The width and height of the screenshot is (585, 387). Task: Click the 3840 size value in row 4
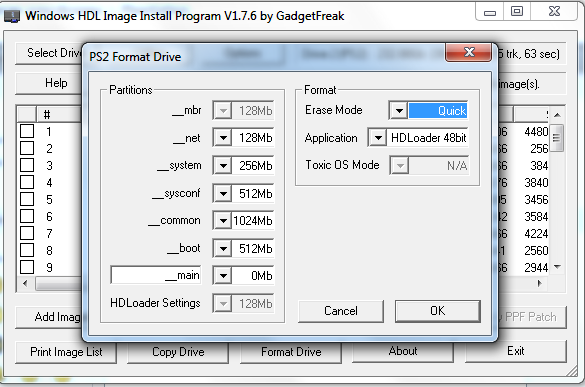pyautogui.click(x=536, y=182)
